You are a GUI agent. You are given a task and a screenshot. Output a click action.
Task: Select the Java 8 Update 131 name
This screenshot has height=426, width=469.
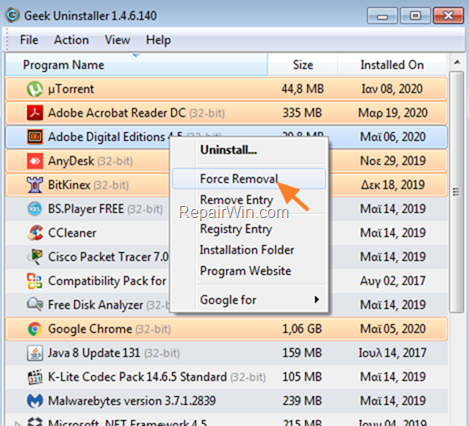(x=94, y=353)
